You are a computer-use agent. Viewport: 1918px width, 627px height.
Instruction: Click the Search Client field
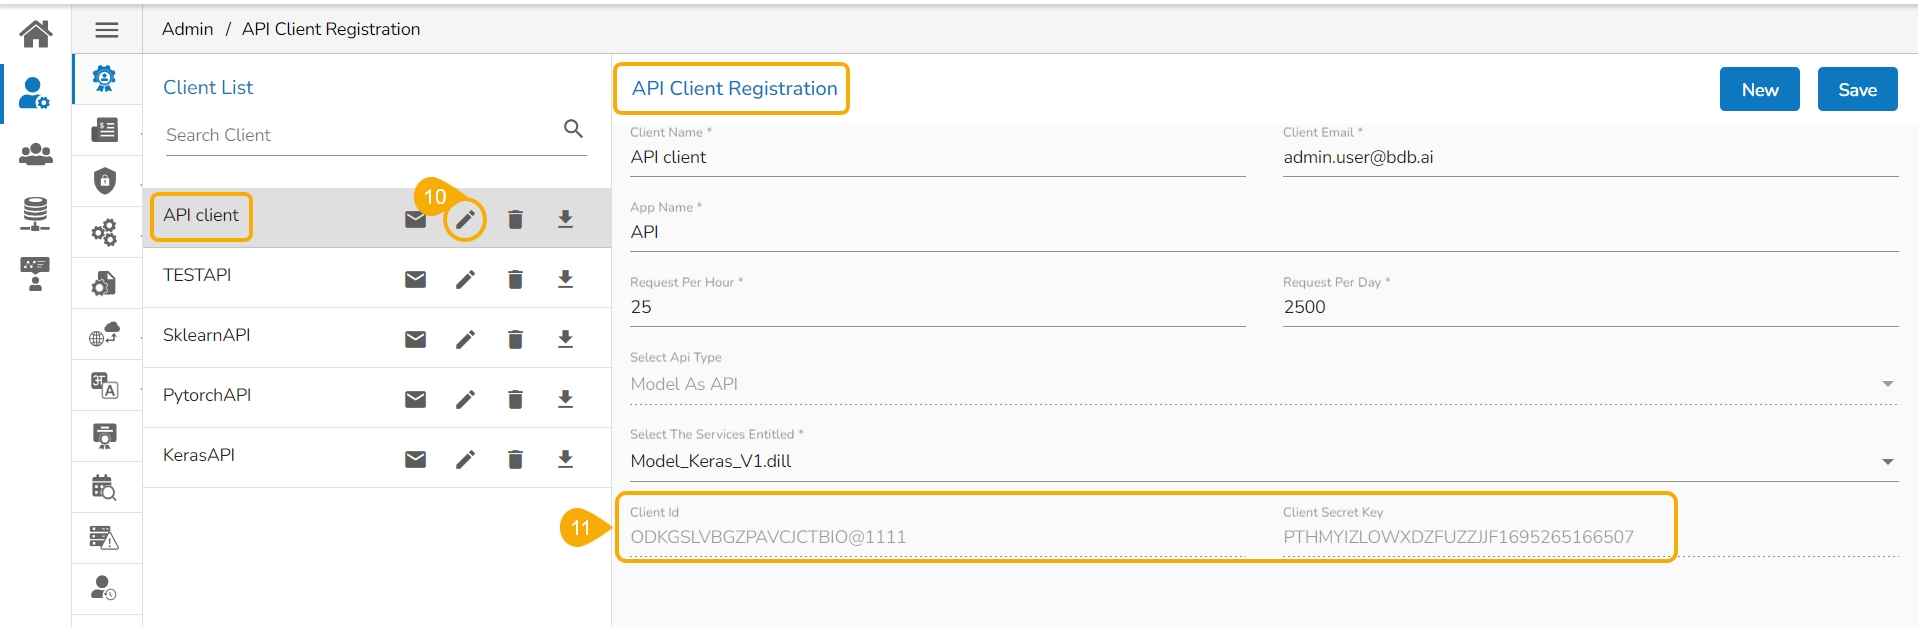coord(360,135)
